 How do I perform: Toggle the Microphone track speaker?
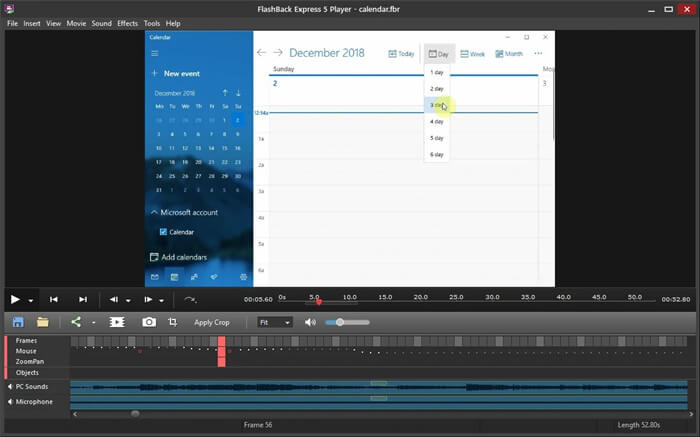click(10, 402)
